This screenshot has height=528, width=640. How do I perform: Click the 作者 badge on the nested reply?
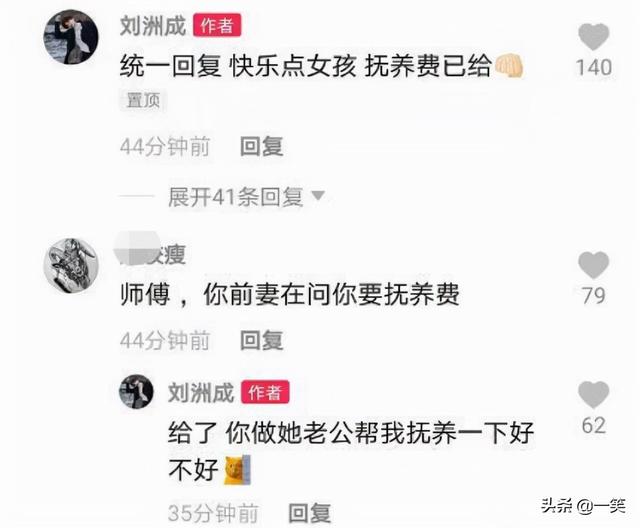click(265, 392)
